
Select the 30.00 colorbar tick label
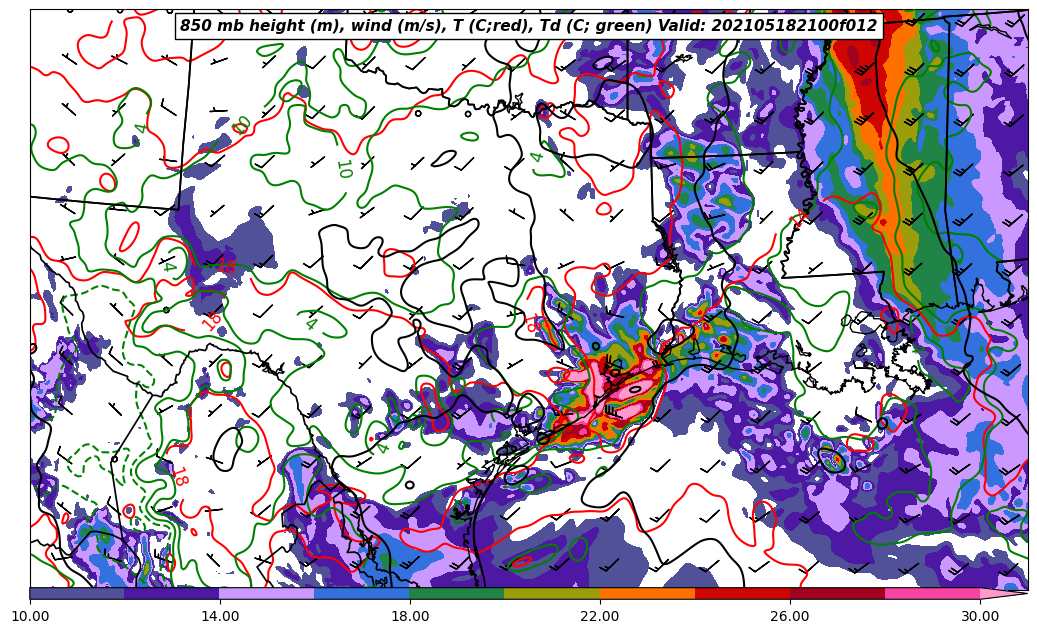point(980,616)
